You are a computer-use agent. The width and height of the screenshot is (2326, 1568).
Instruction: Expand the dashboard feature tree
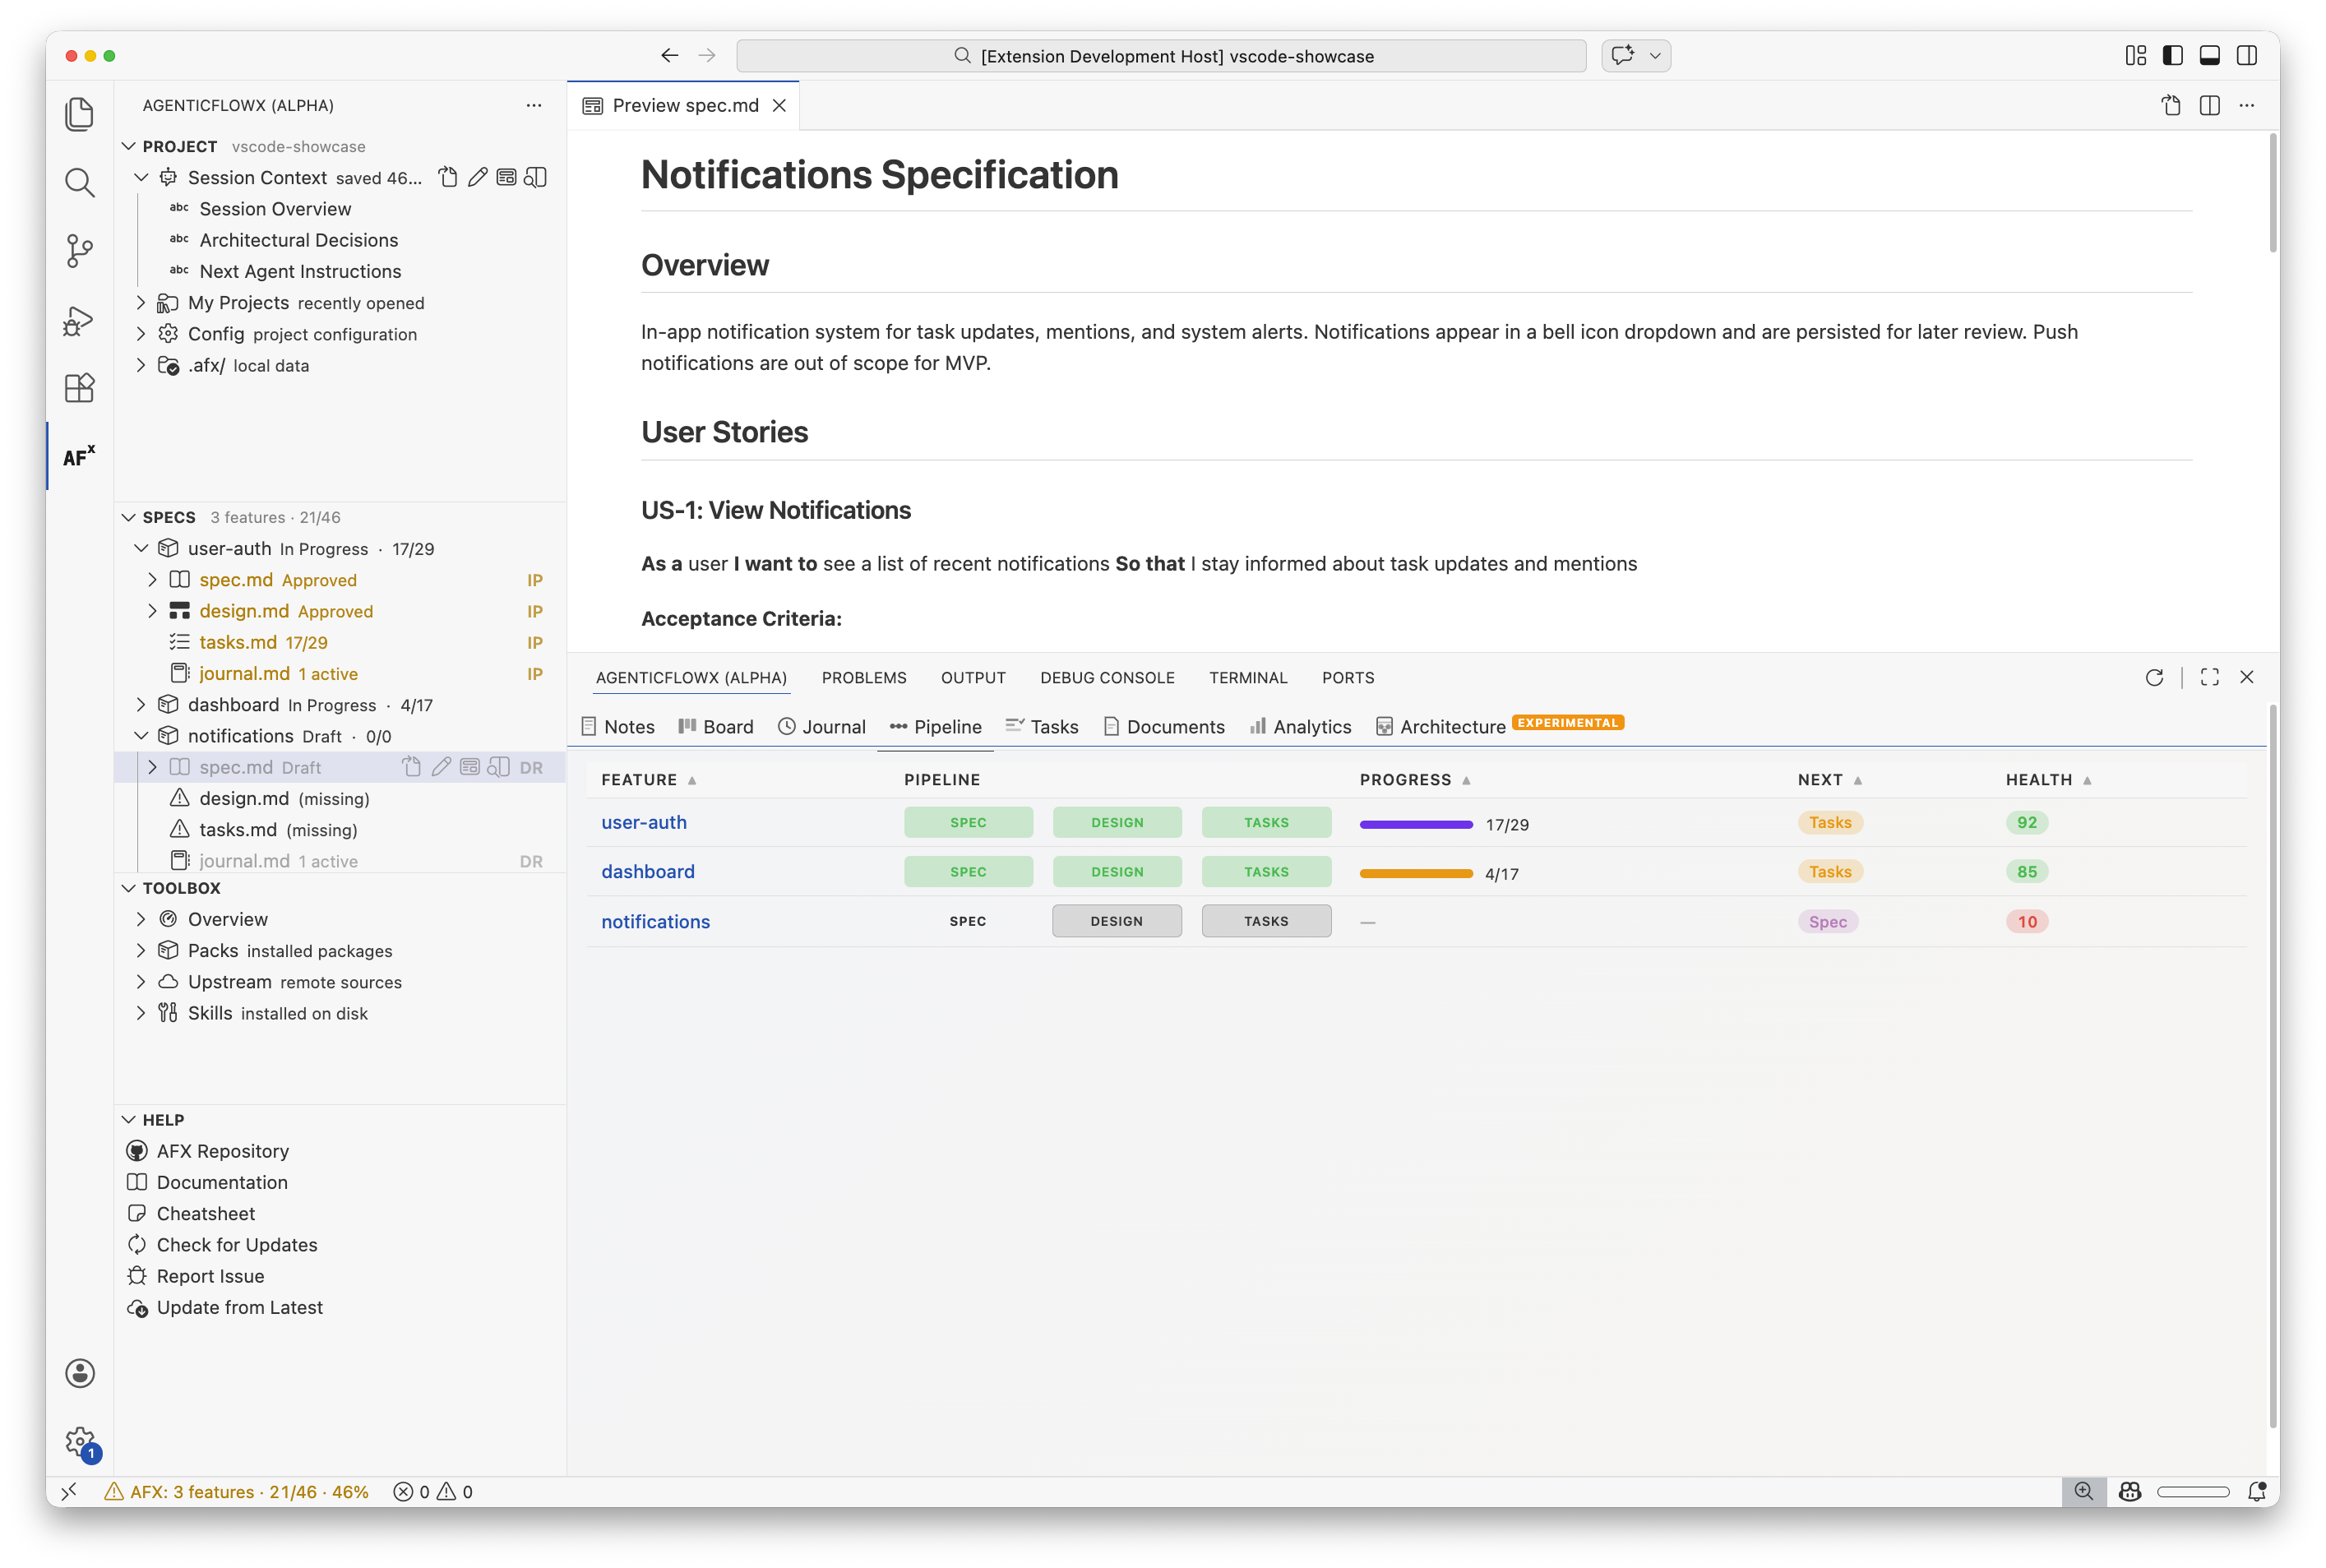[x=141, y=705]
